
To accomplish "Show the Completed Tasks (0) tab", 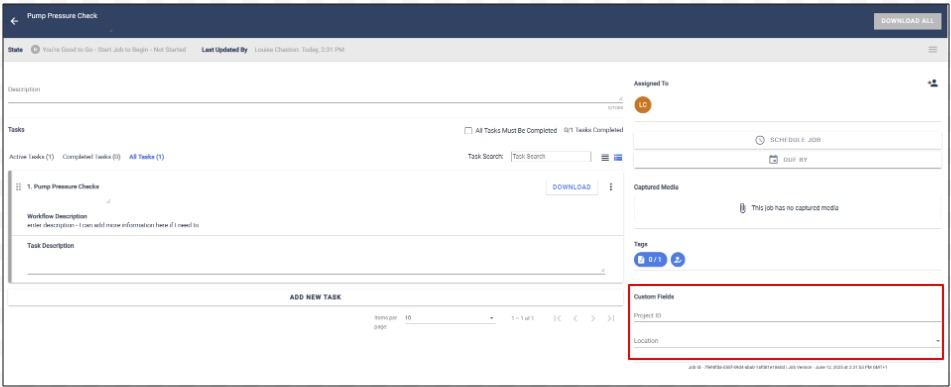I will pyautogui.click(x=92, y=157).
